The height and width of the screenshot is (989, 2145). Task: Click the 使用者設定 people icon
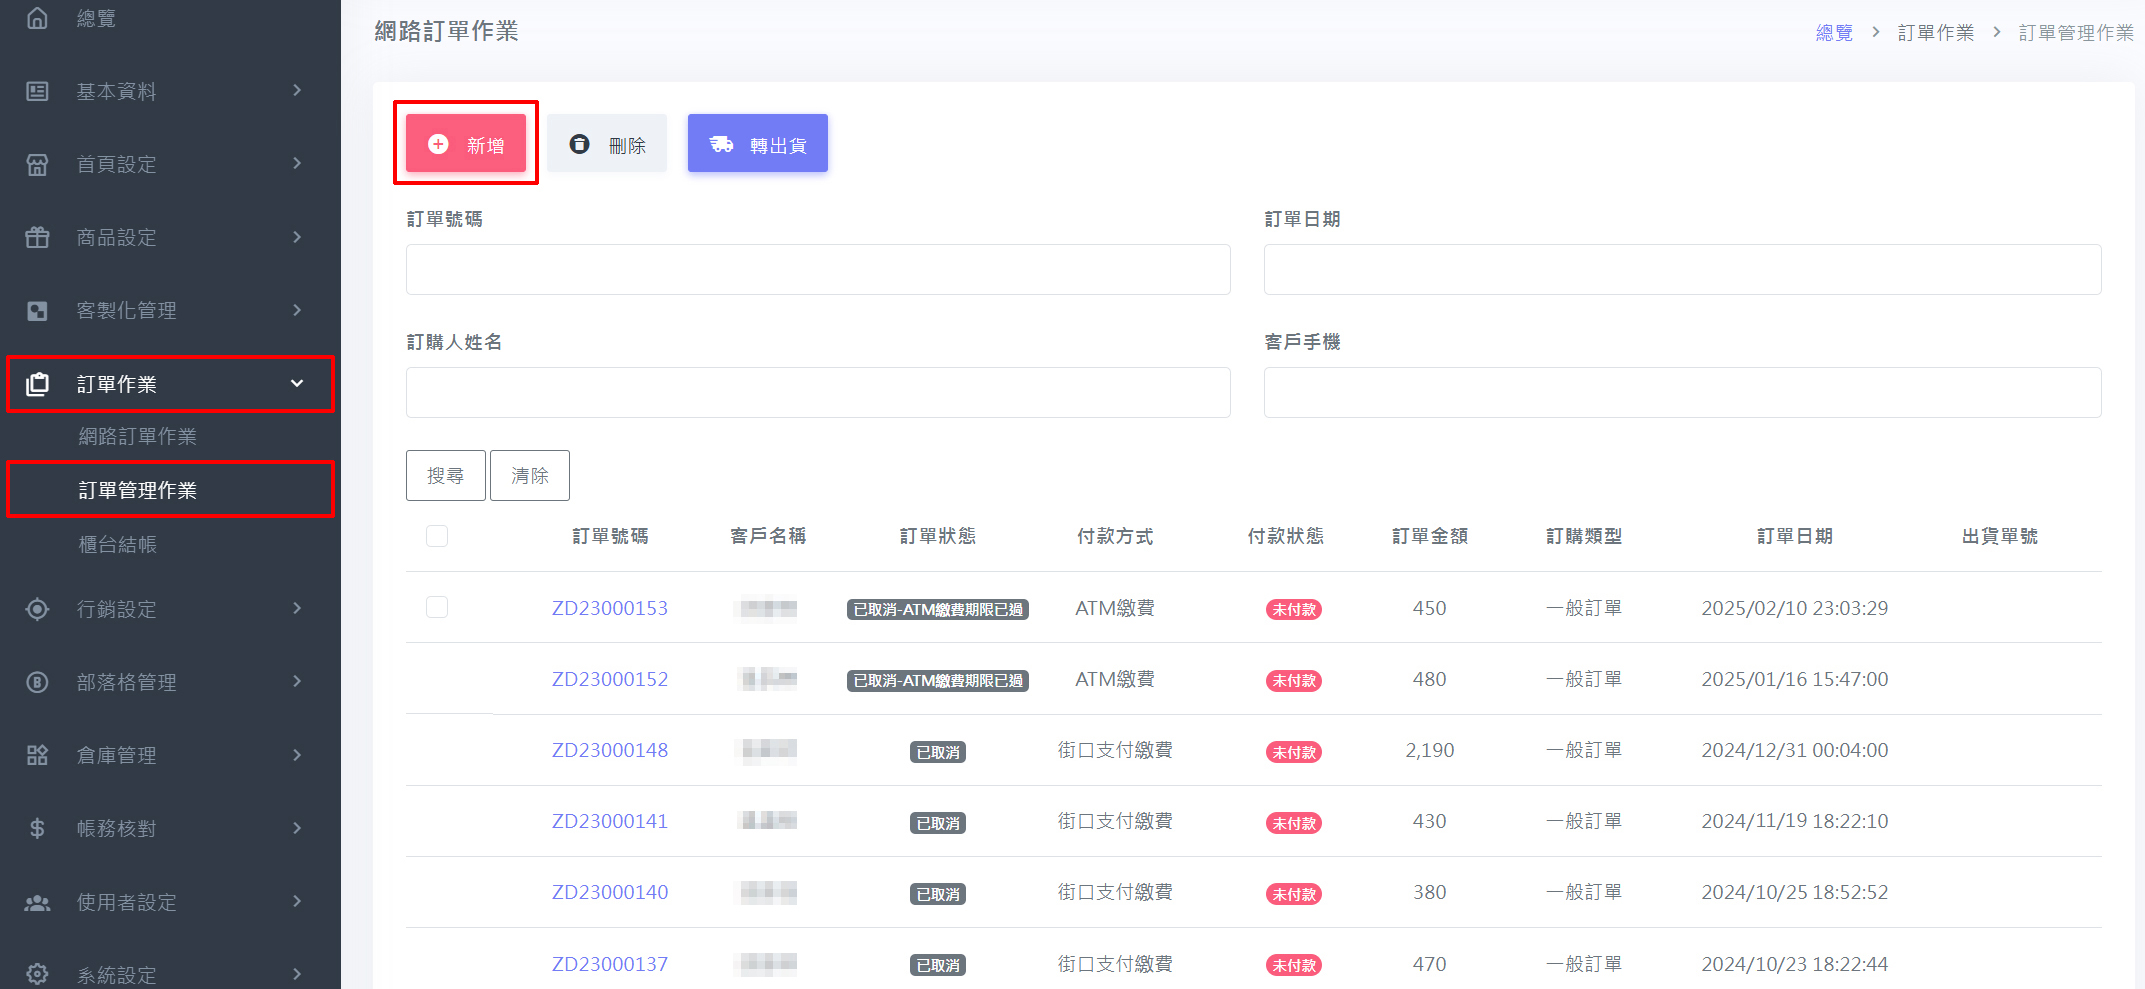(x=37, y=902)
